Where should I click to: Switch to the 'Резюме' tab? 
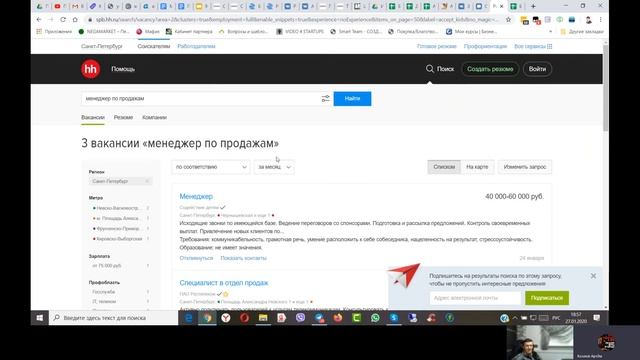(x=123, y=118)
